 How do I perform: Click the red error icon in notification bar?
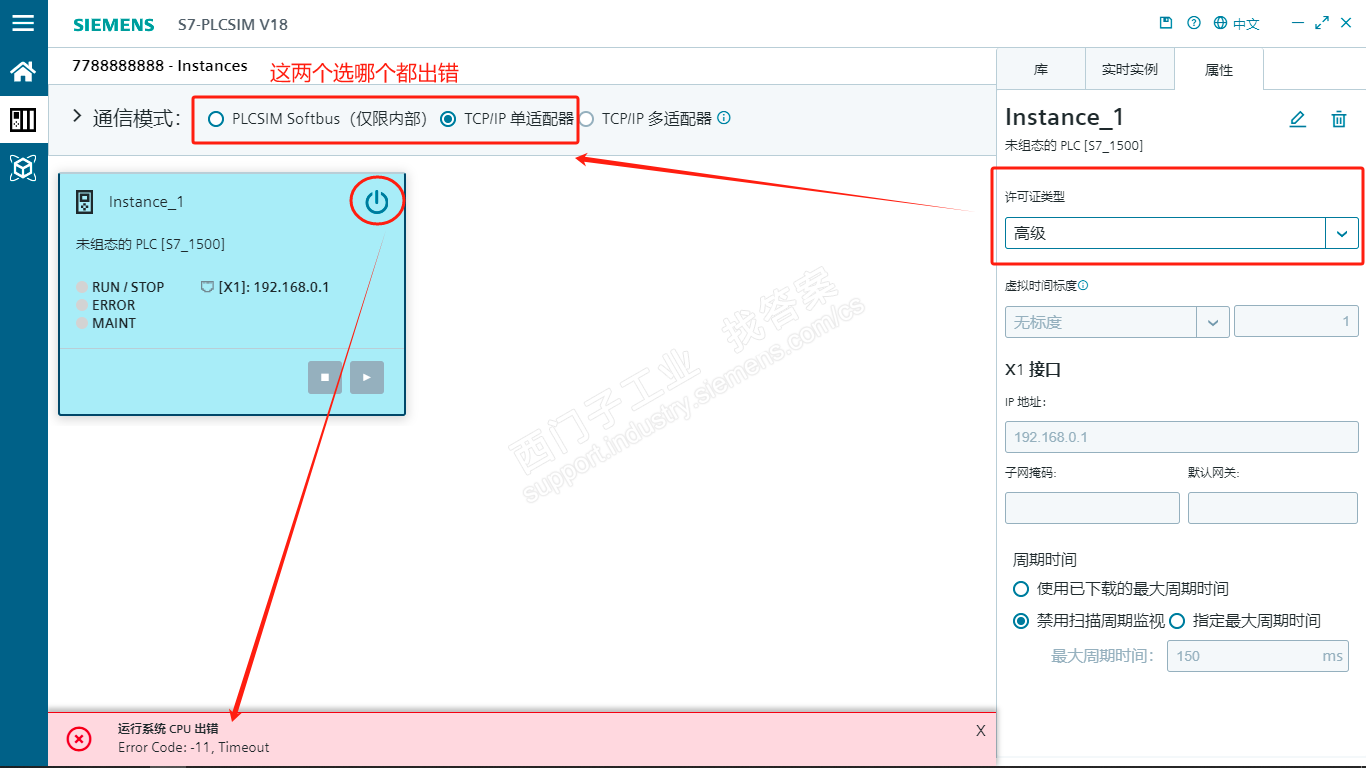[79, 739]
